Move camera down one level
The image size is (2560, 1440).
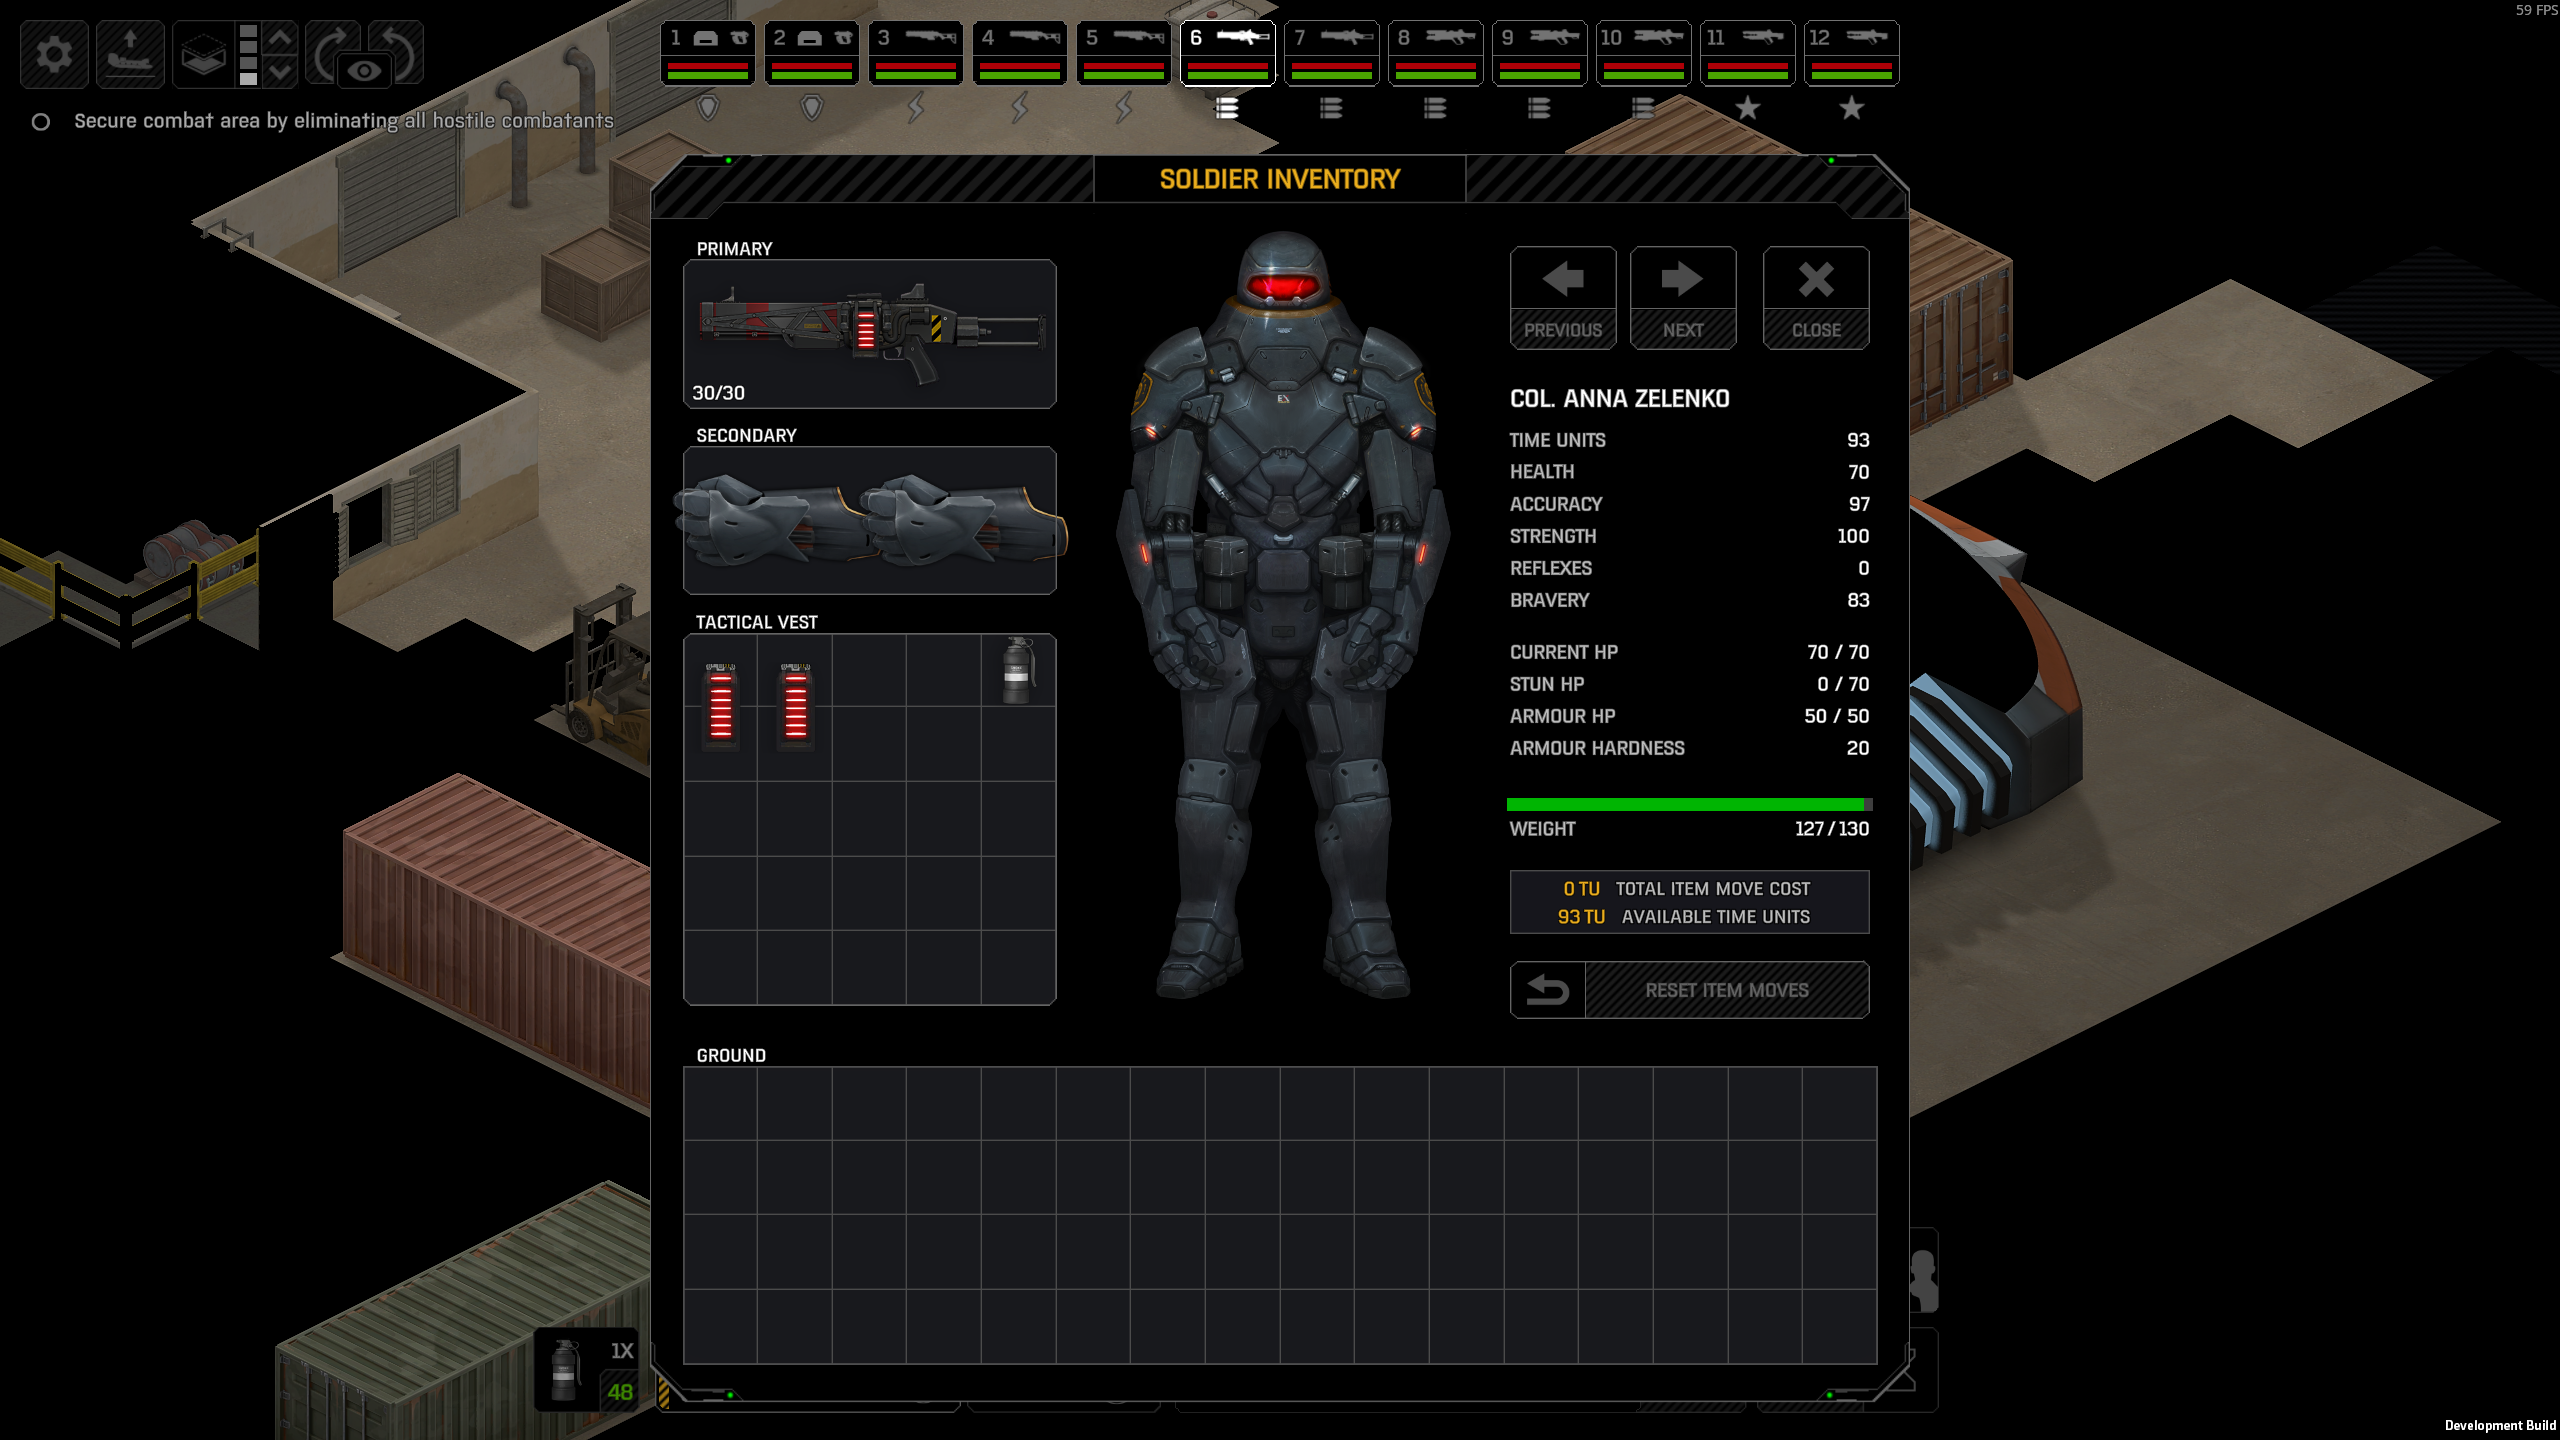click(281, 72)
